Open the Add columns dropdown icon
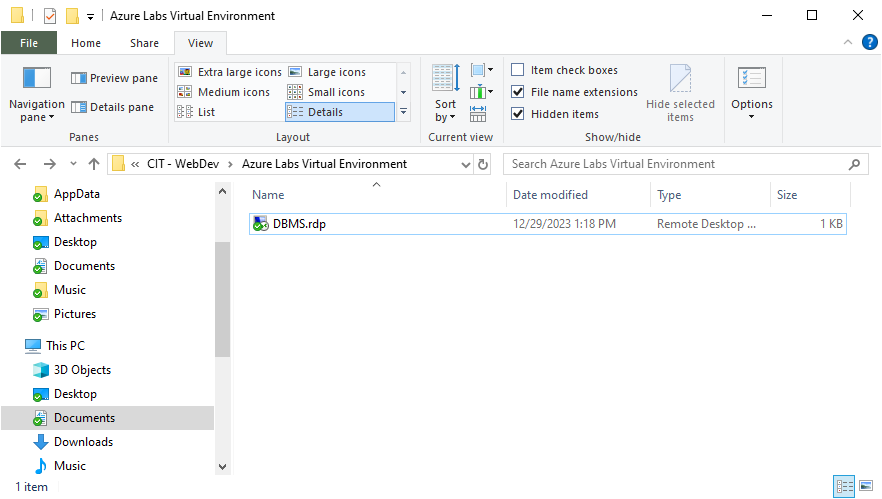Viewport: 882px width, 499px height. pos(482,92)
